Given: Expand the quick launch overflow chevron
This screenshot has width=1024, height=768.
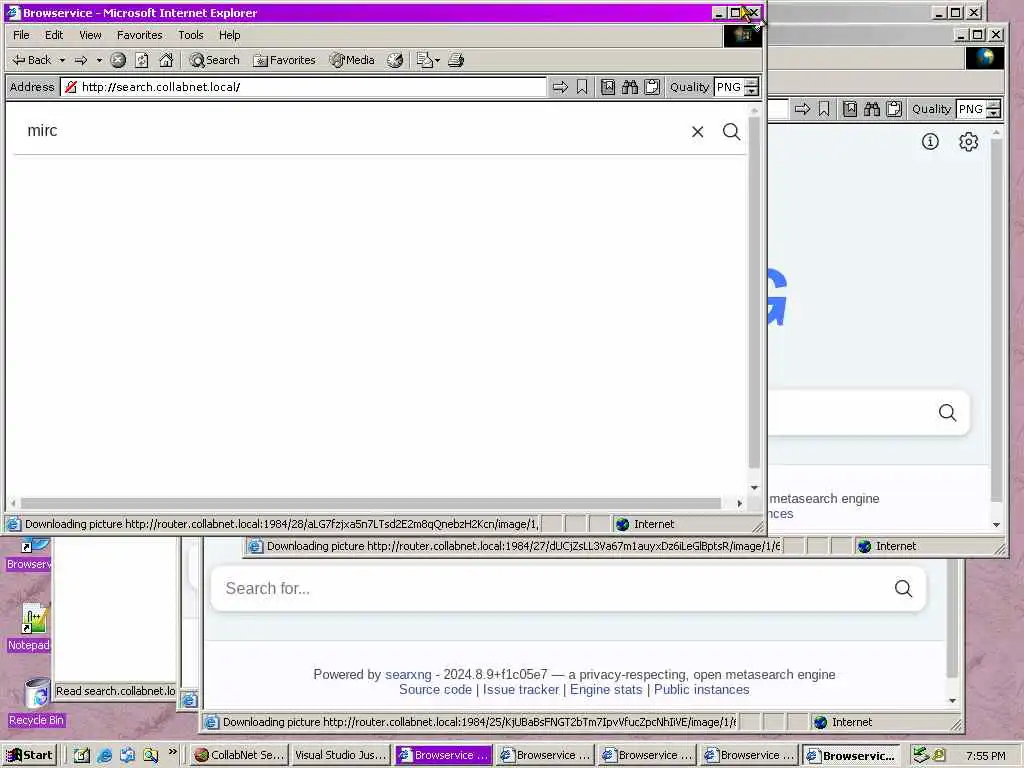Looking at the screenshot, I should tap(172, 752).
